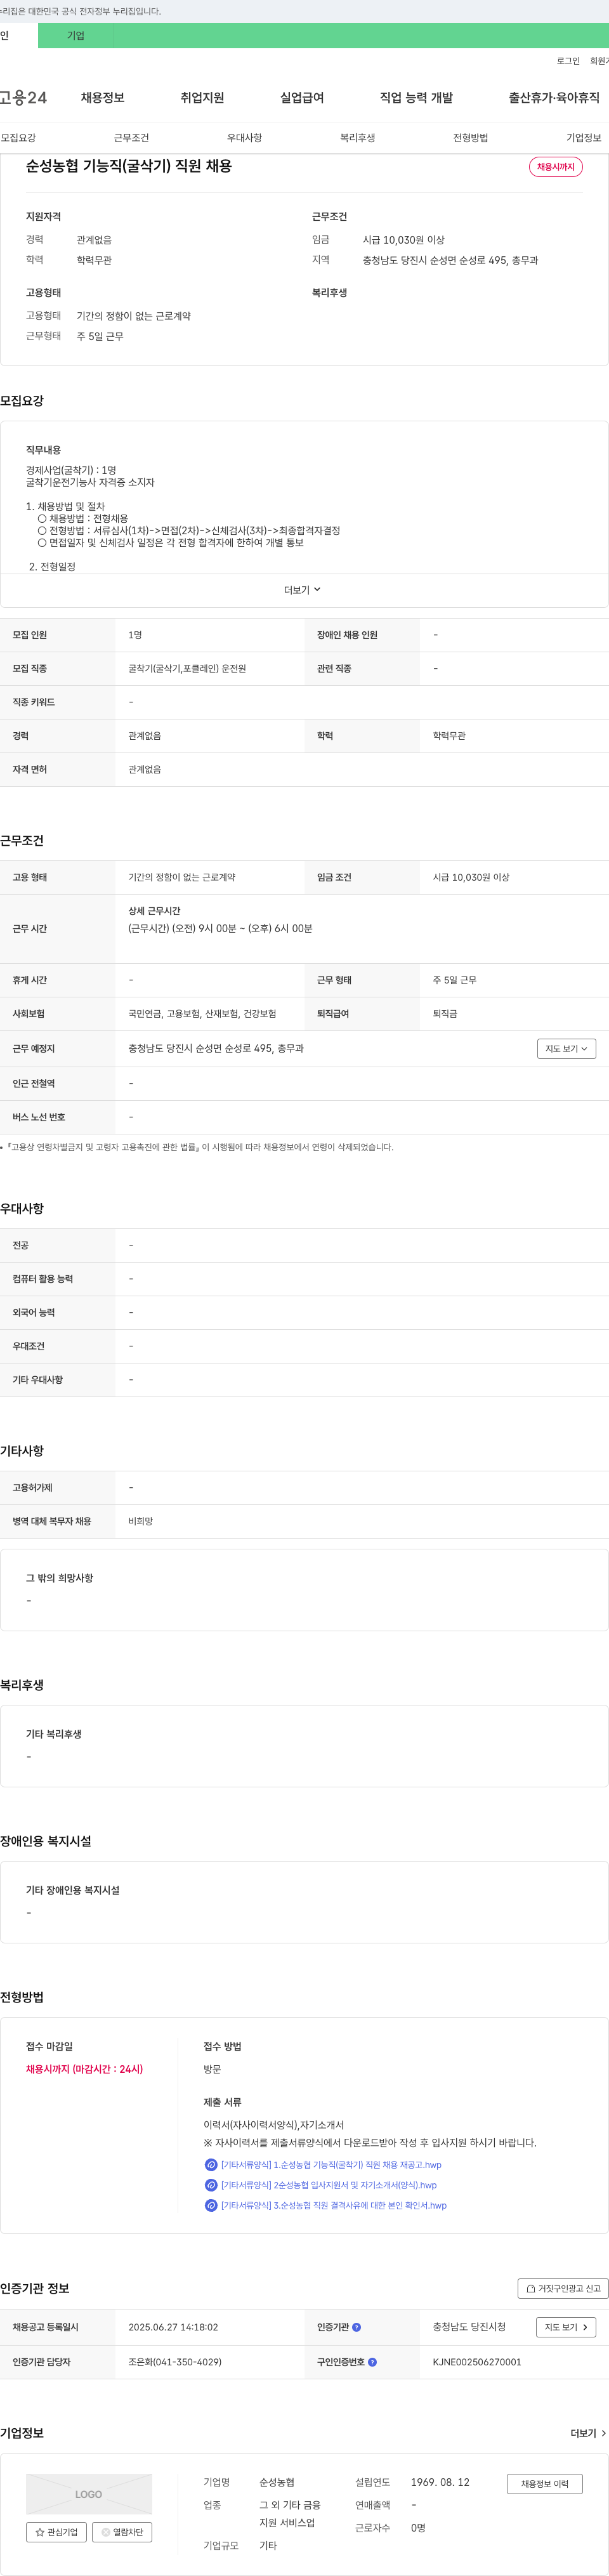
Task: Open 직업 능력 개발 menu
Action: [416, 98]
